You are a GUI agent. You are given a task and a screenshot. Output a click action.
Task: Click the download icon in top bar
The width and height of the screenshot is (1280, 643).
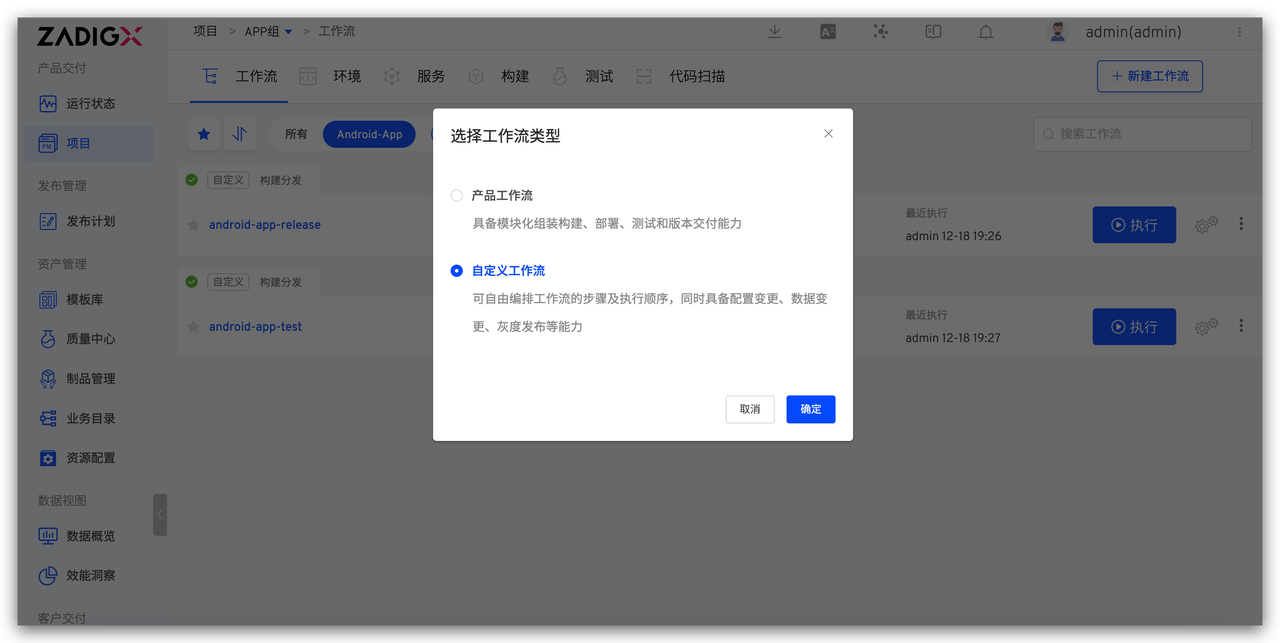tap(774, 32)
